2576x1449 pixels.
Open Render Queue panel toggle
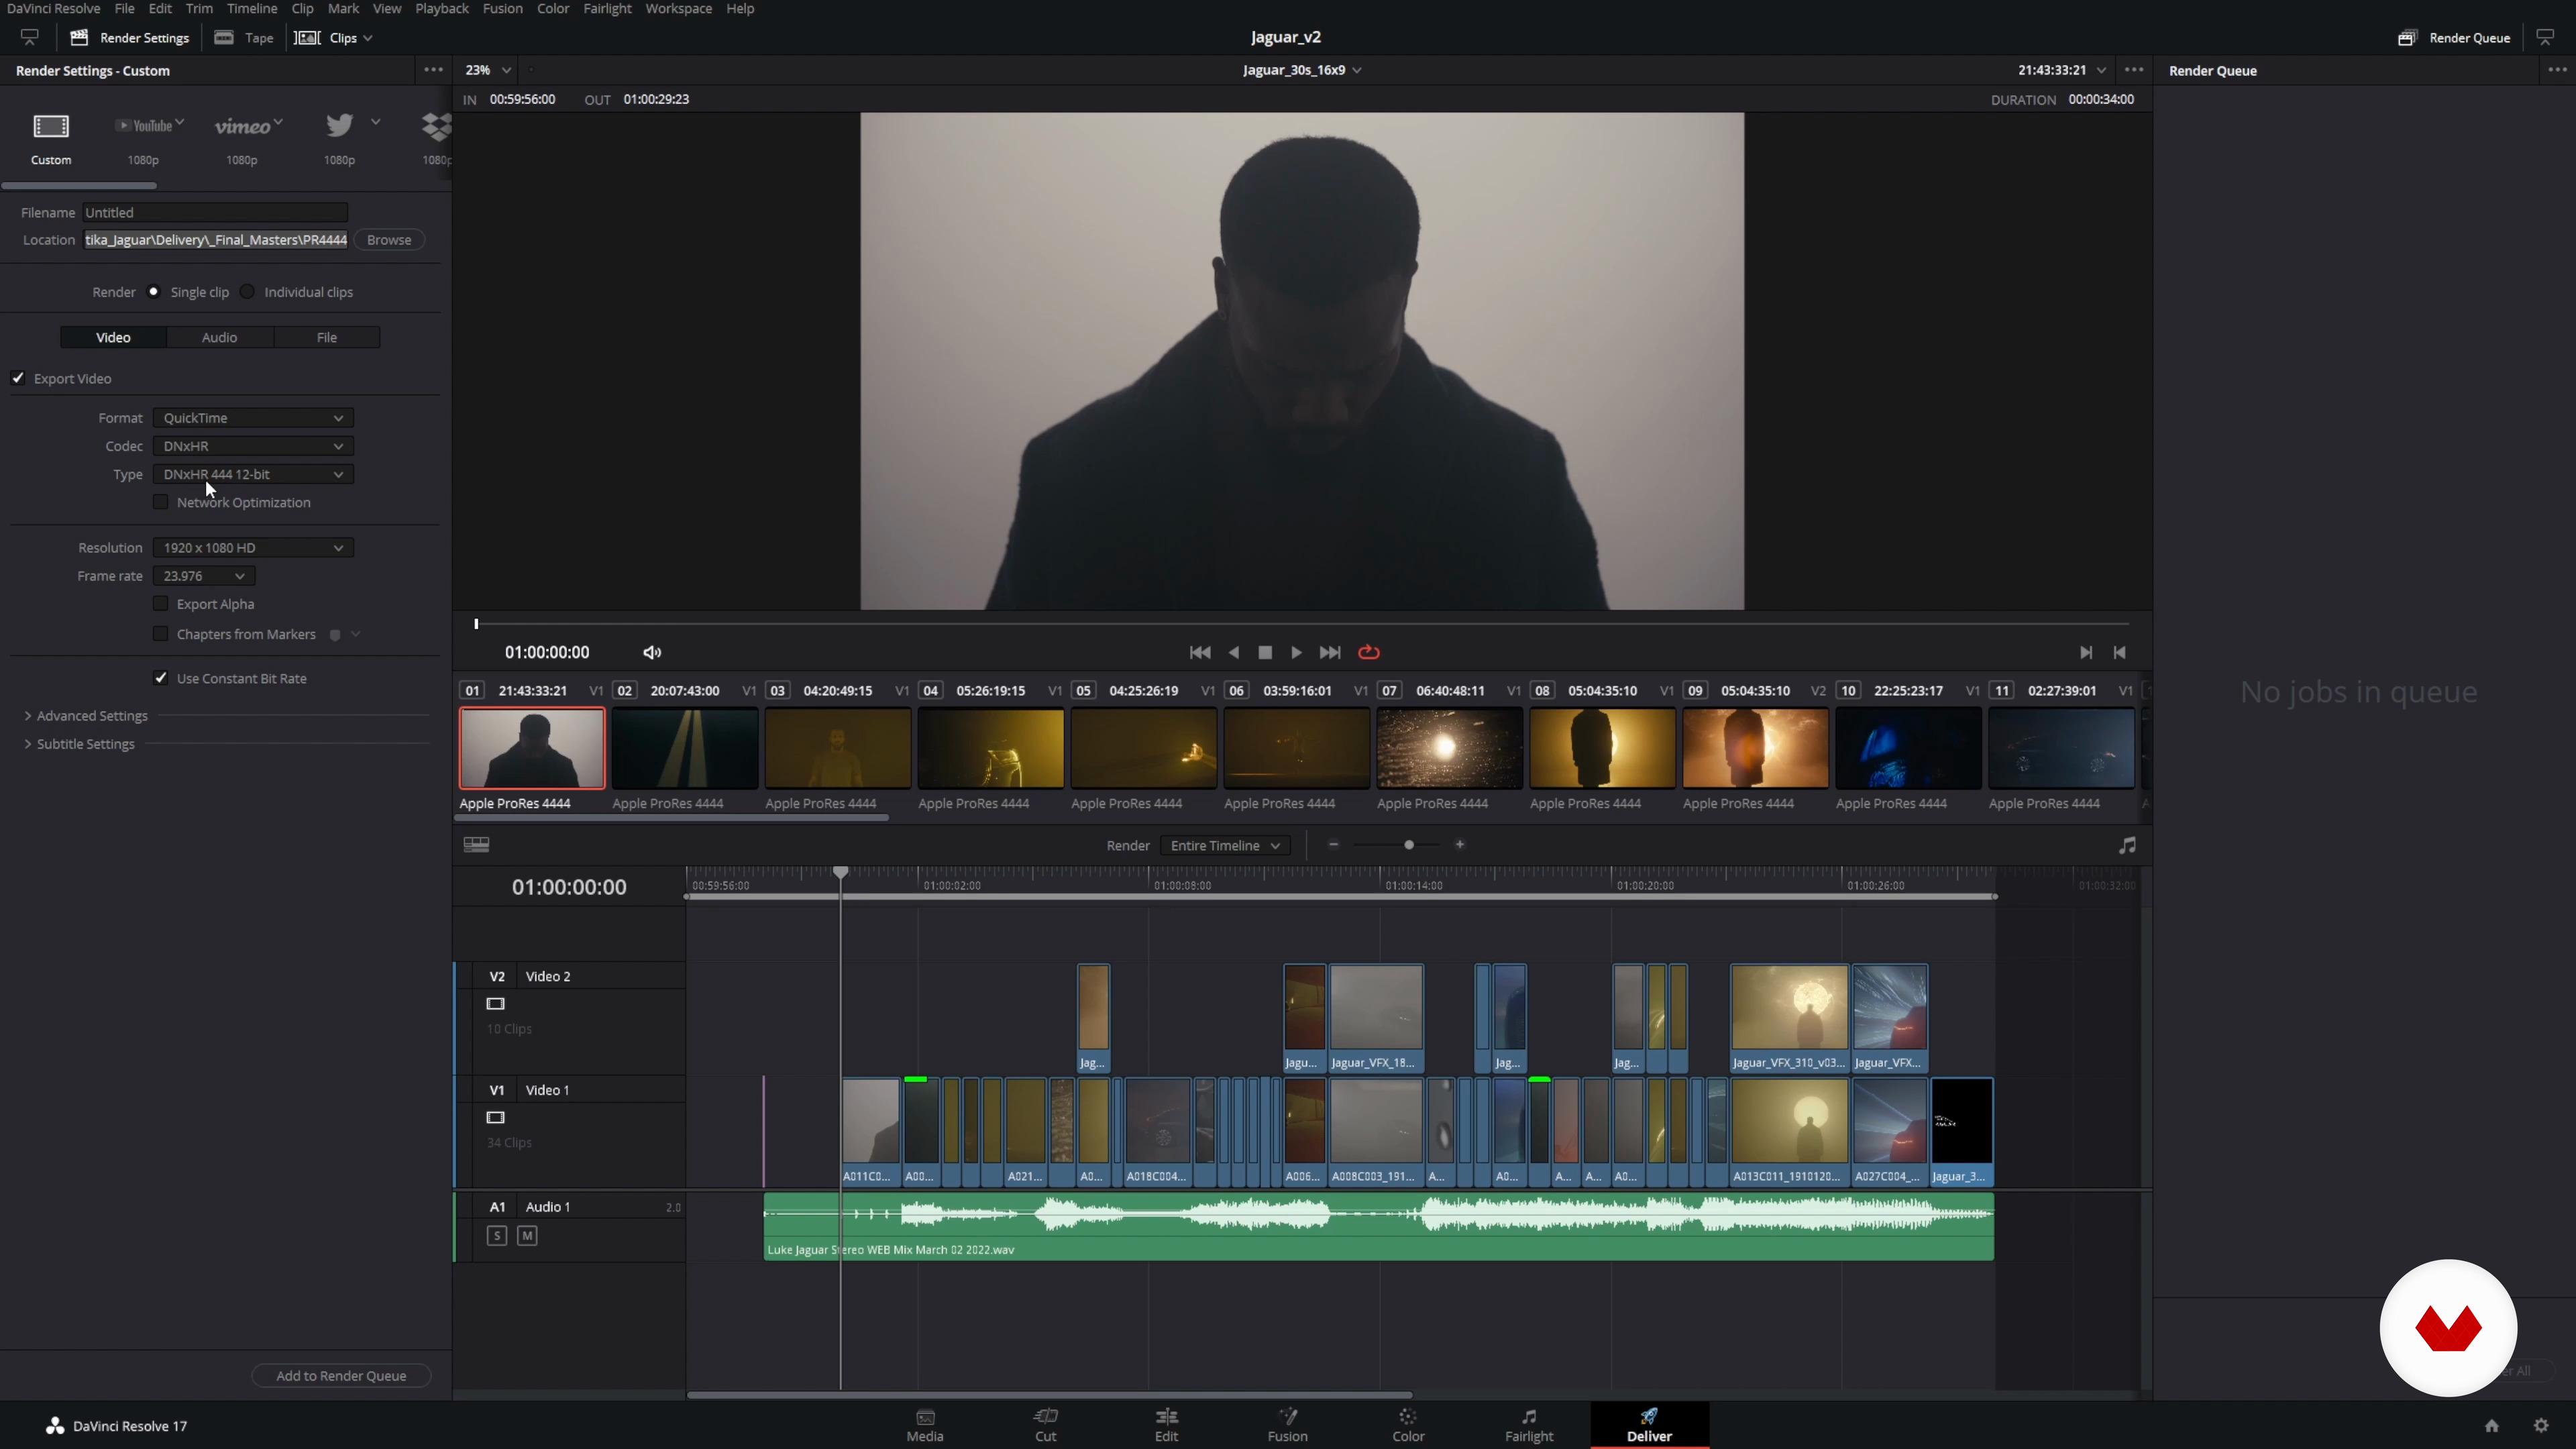[x=2454, y=38]
